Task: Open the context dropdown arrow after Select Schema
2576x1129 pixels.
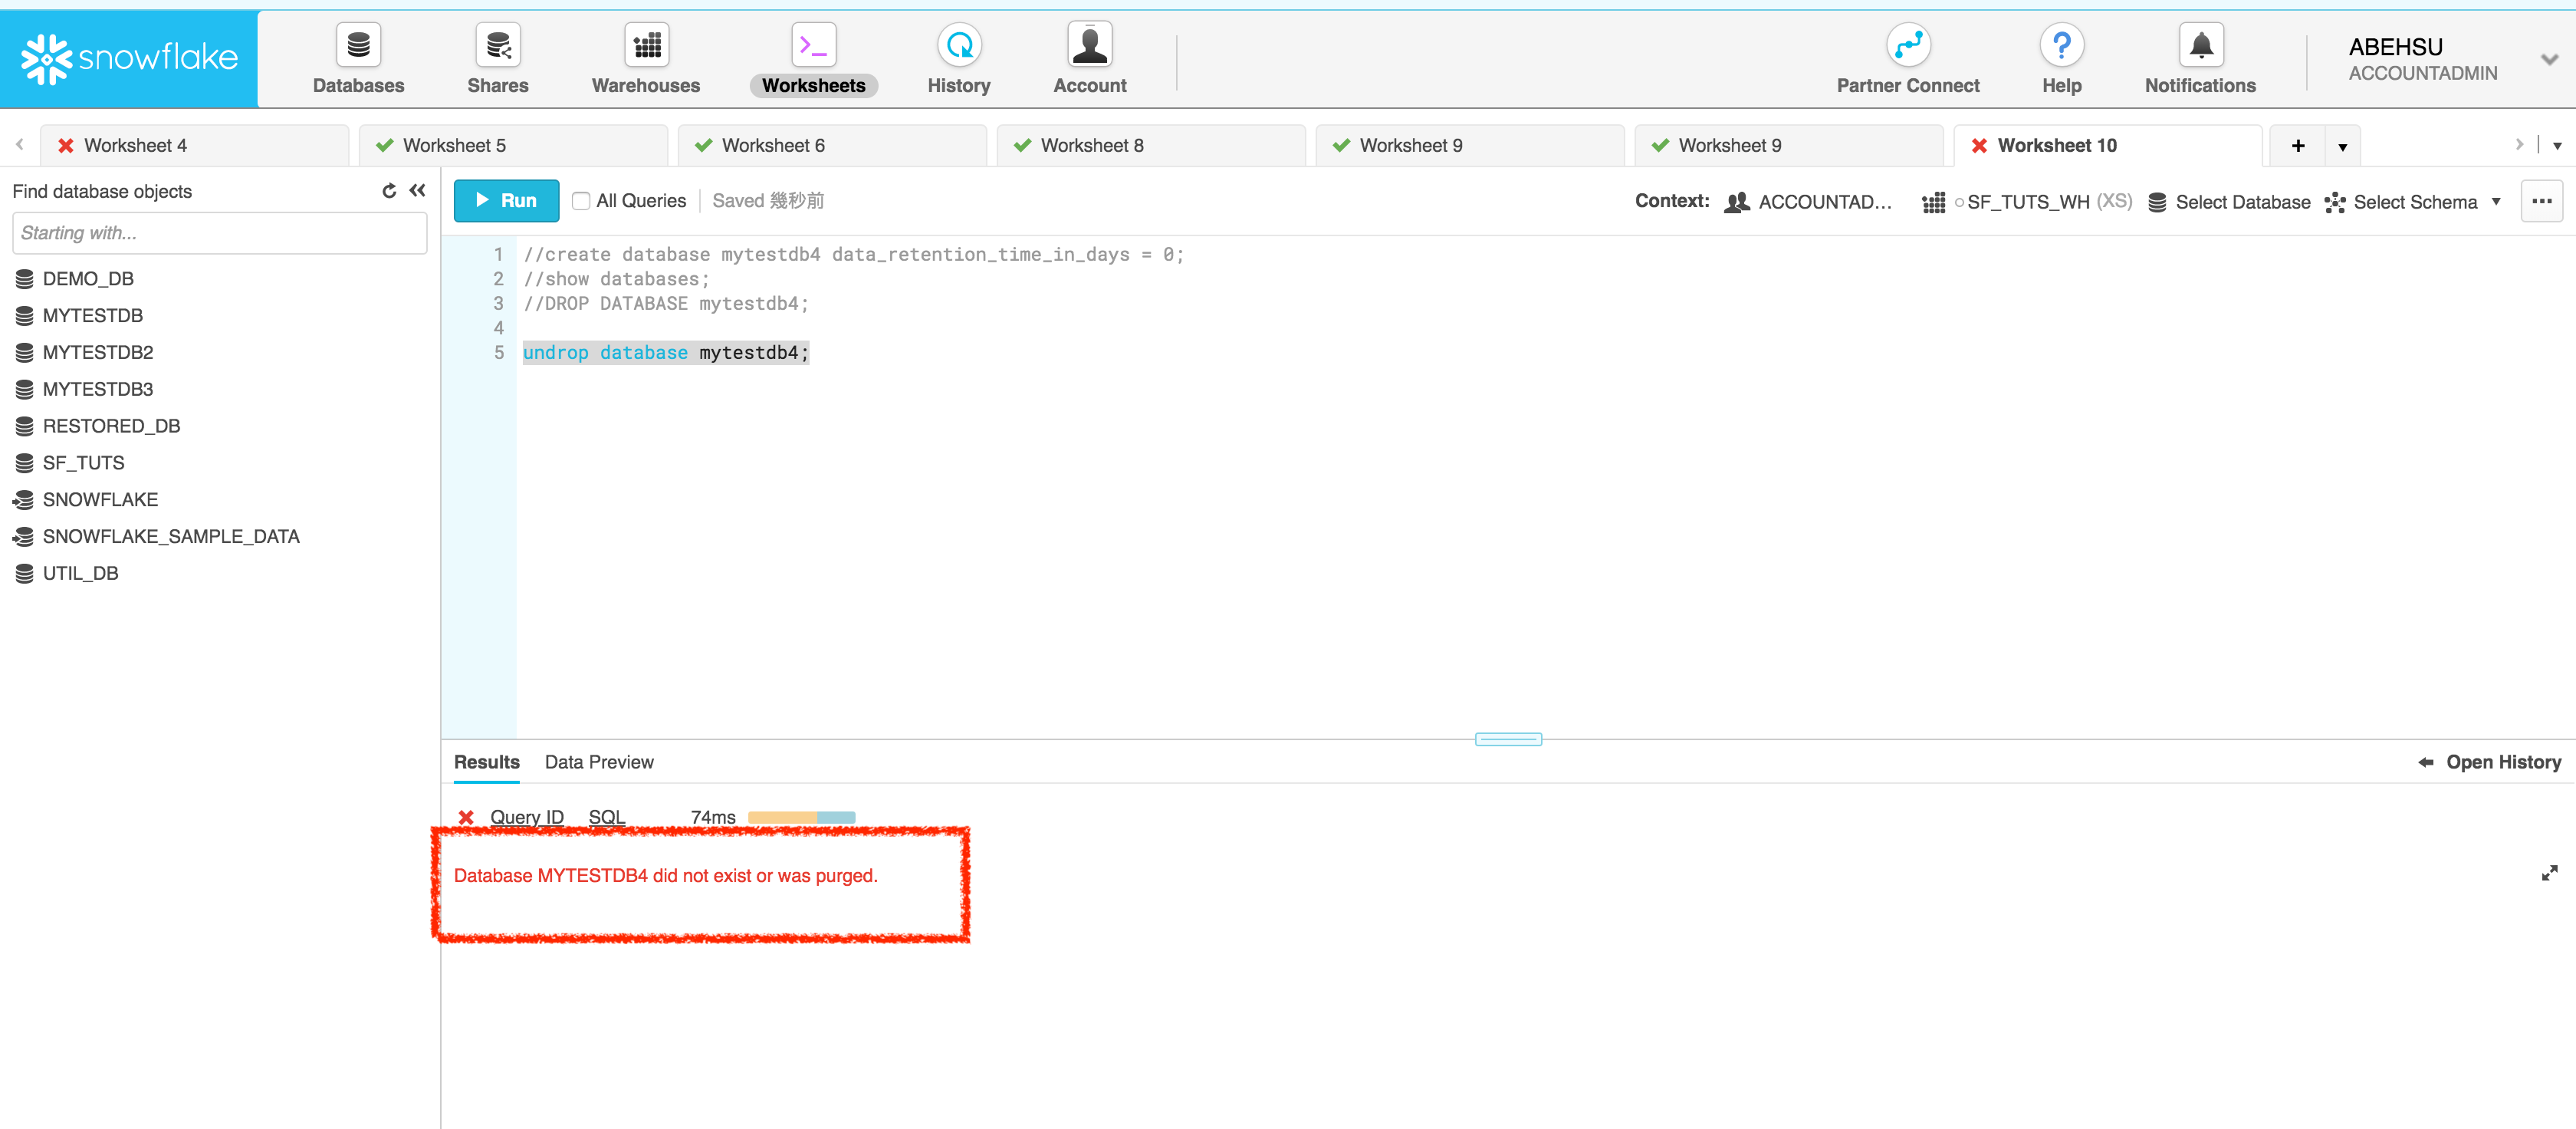Action: pos(2496,202)
